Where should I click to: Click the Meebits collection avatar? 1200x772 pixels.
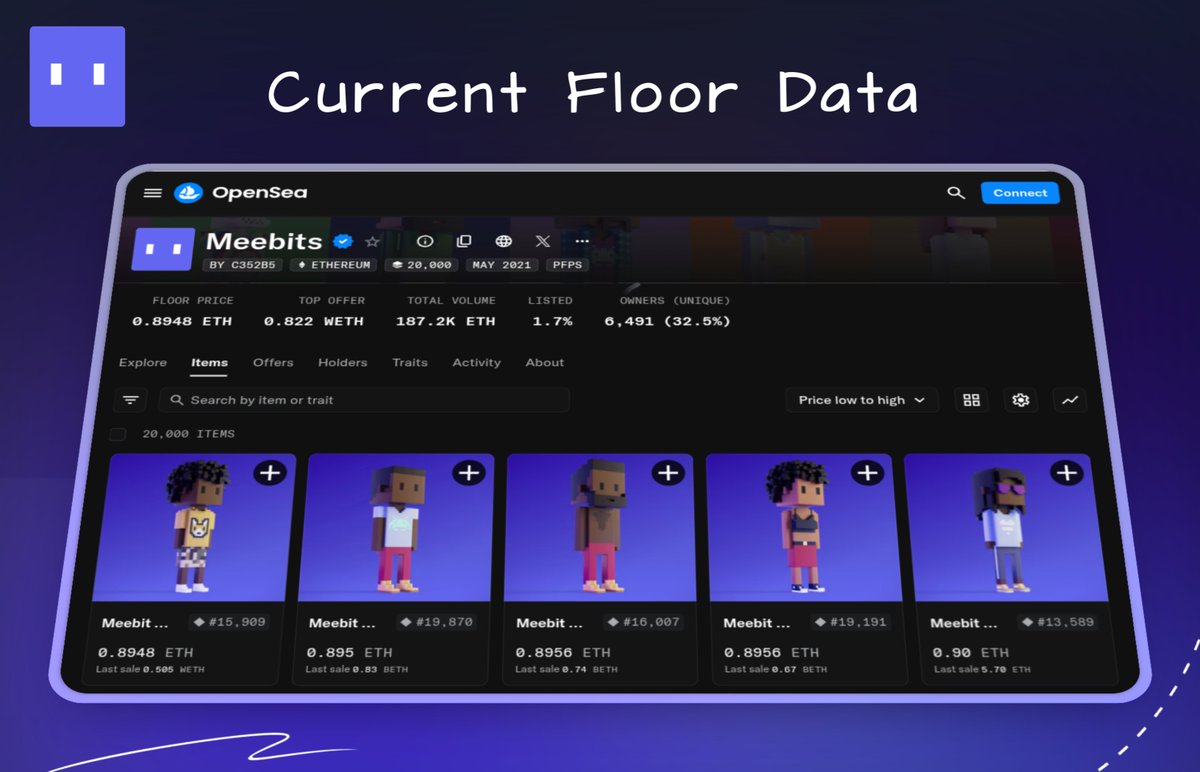(x=162, y=248)
